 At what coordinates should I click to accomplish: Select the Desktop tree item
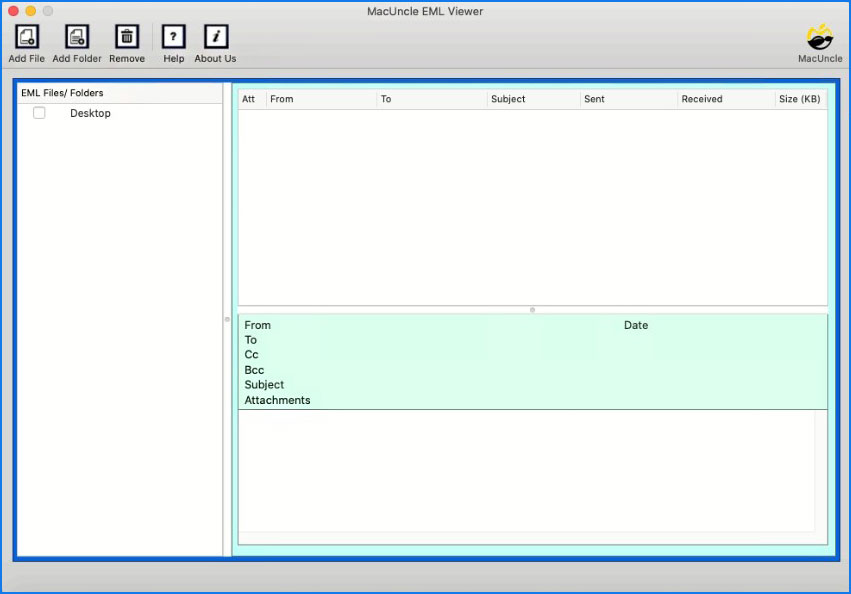(x=90, y=113)
